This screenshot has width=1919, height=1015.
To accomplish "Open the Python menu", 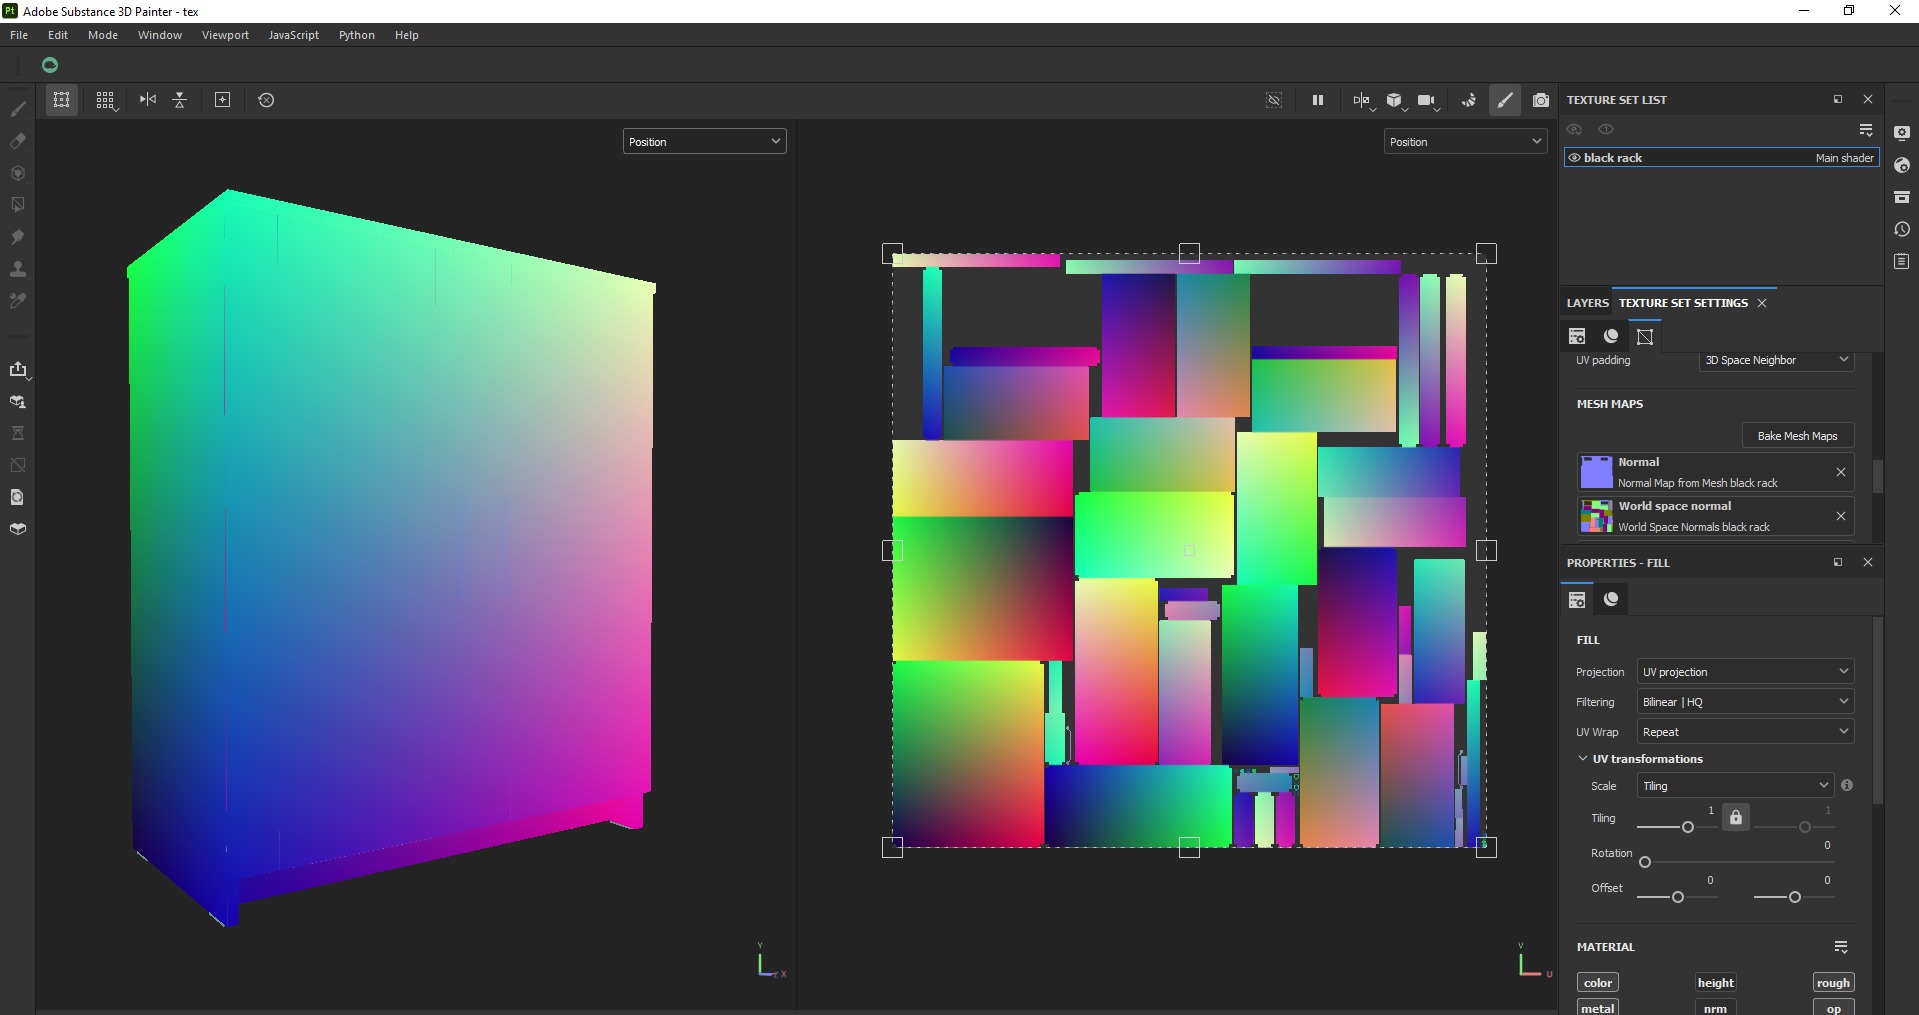I will [x=357, y=35].
